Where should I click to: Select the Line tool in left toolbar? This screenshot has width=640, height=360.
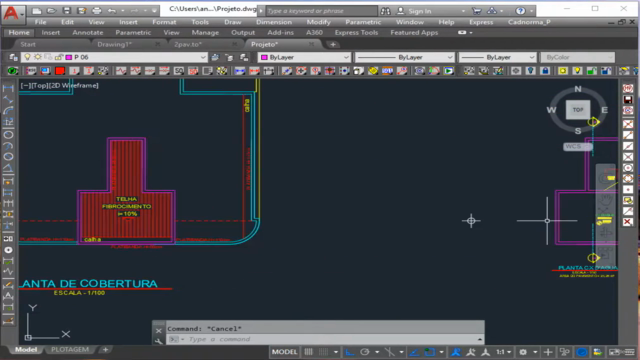pyautogui.click(x=8, y=99)
